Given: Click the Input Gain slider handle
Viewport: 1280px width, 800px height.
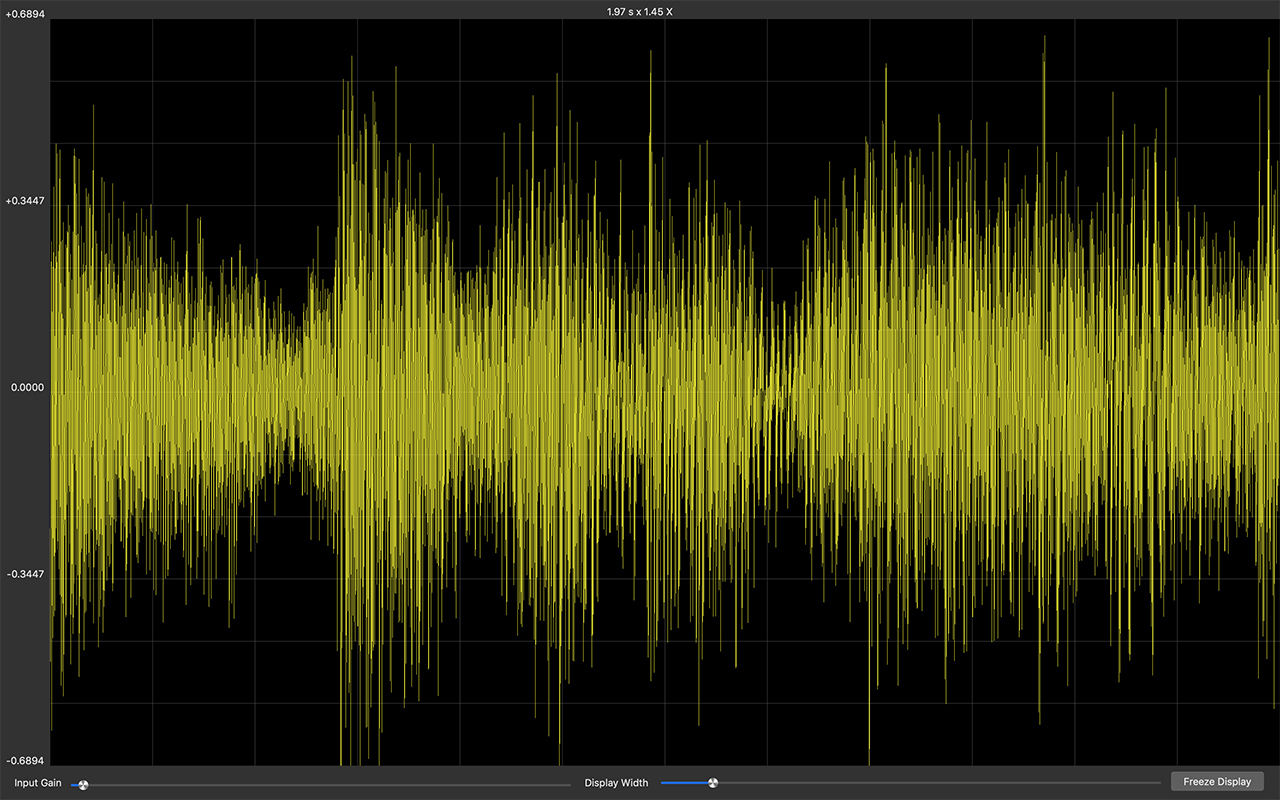Looking at the screenshot, I should 83,785.
